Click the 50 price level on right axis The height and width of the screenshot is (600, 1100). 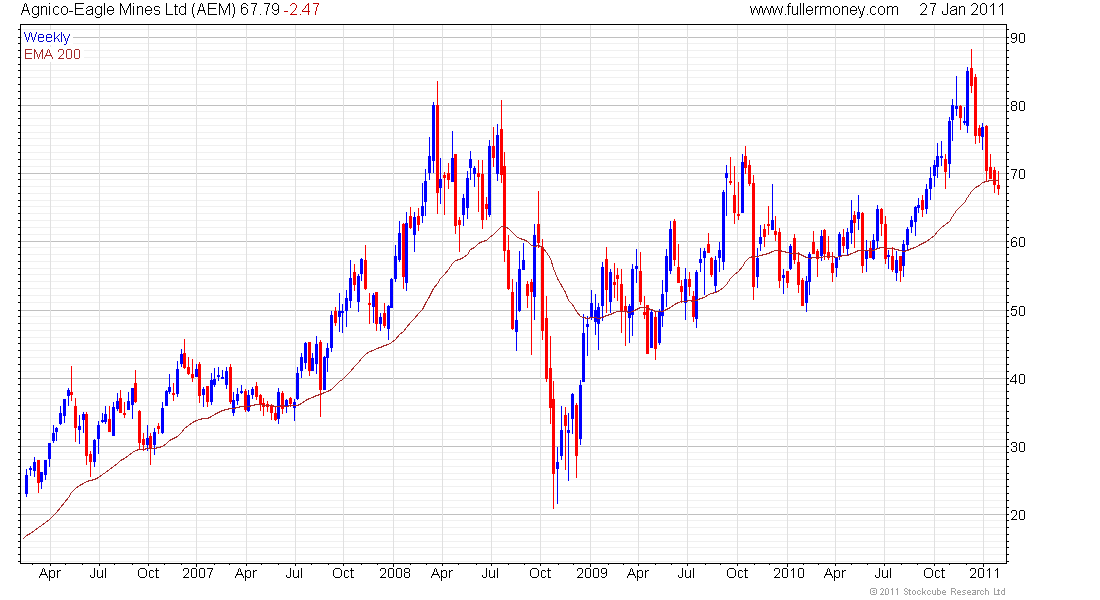[1019, 311]
